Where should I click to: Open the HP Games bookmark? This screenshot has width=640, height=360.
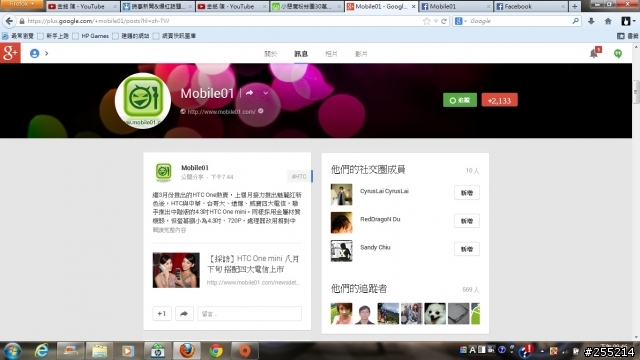click(91, 36)
